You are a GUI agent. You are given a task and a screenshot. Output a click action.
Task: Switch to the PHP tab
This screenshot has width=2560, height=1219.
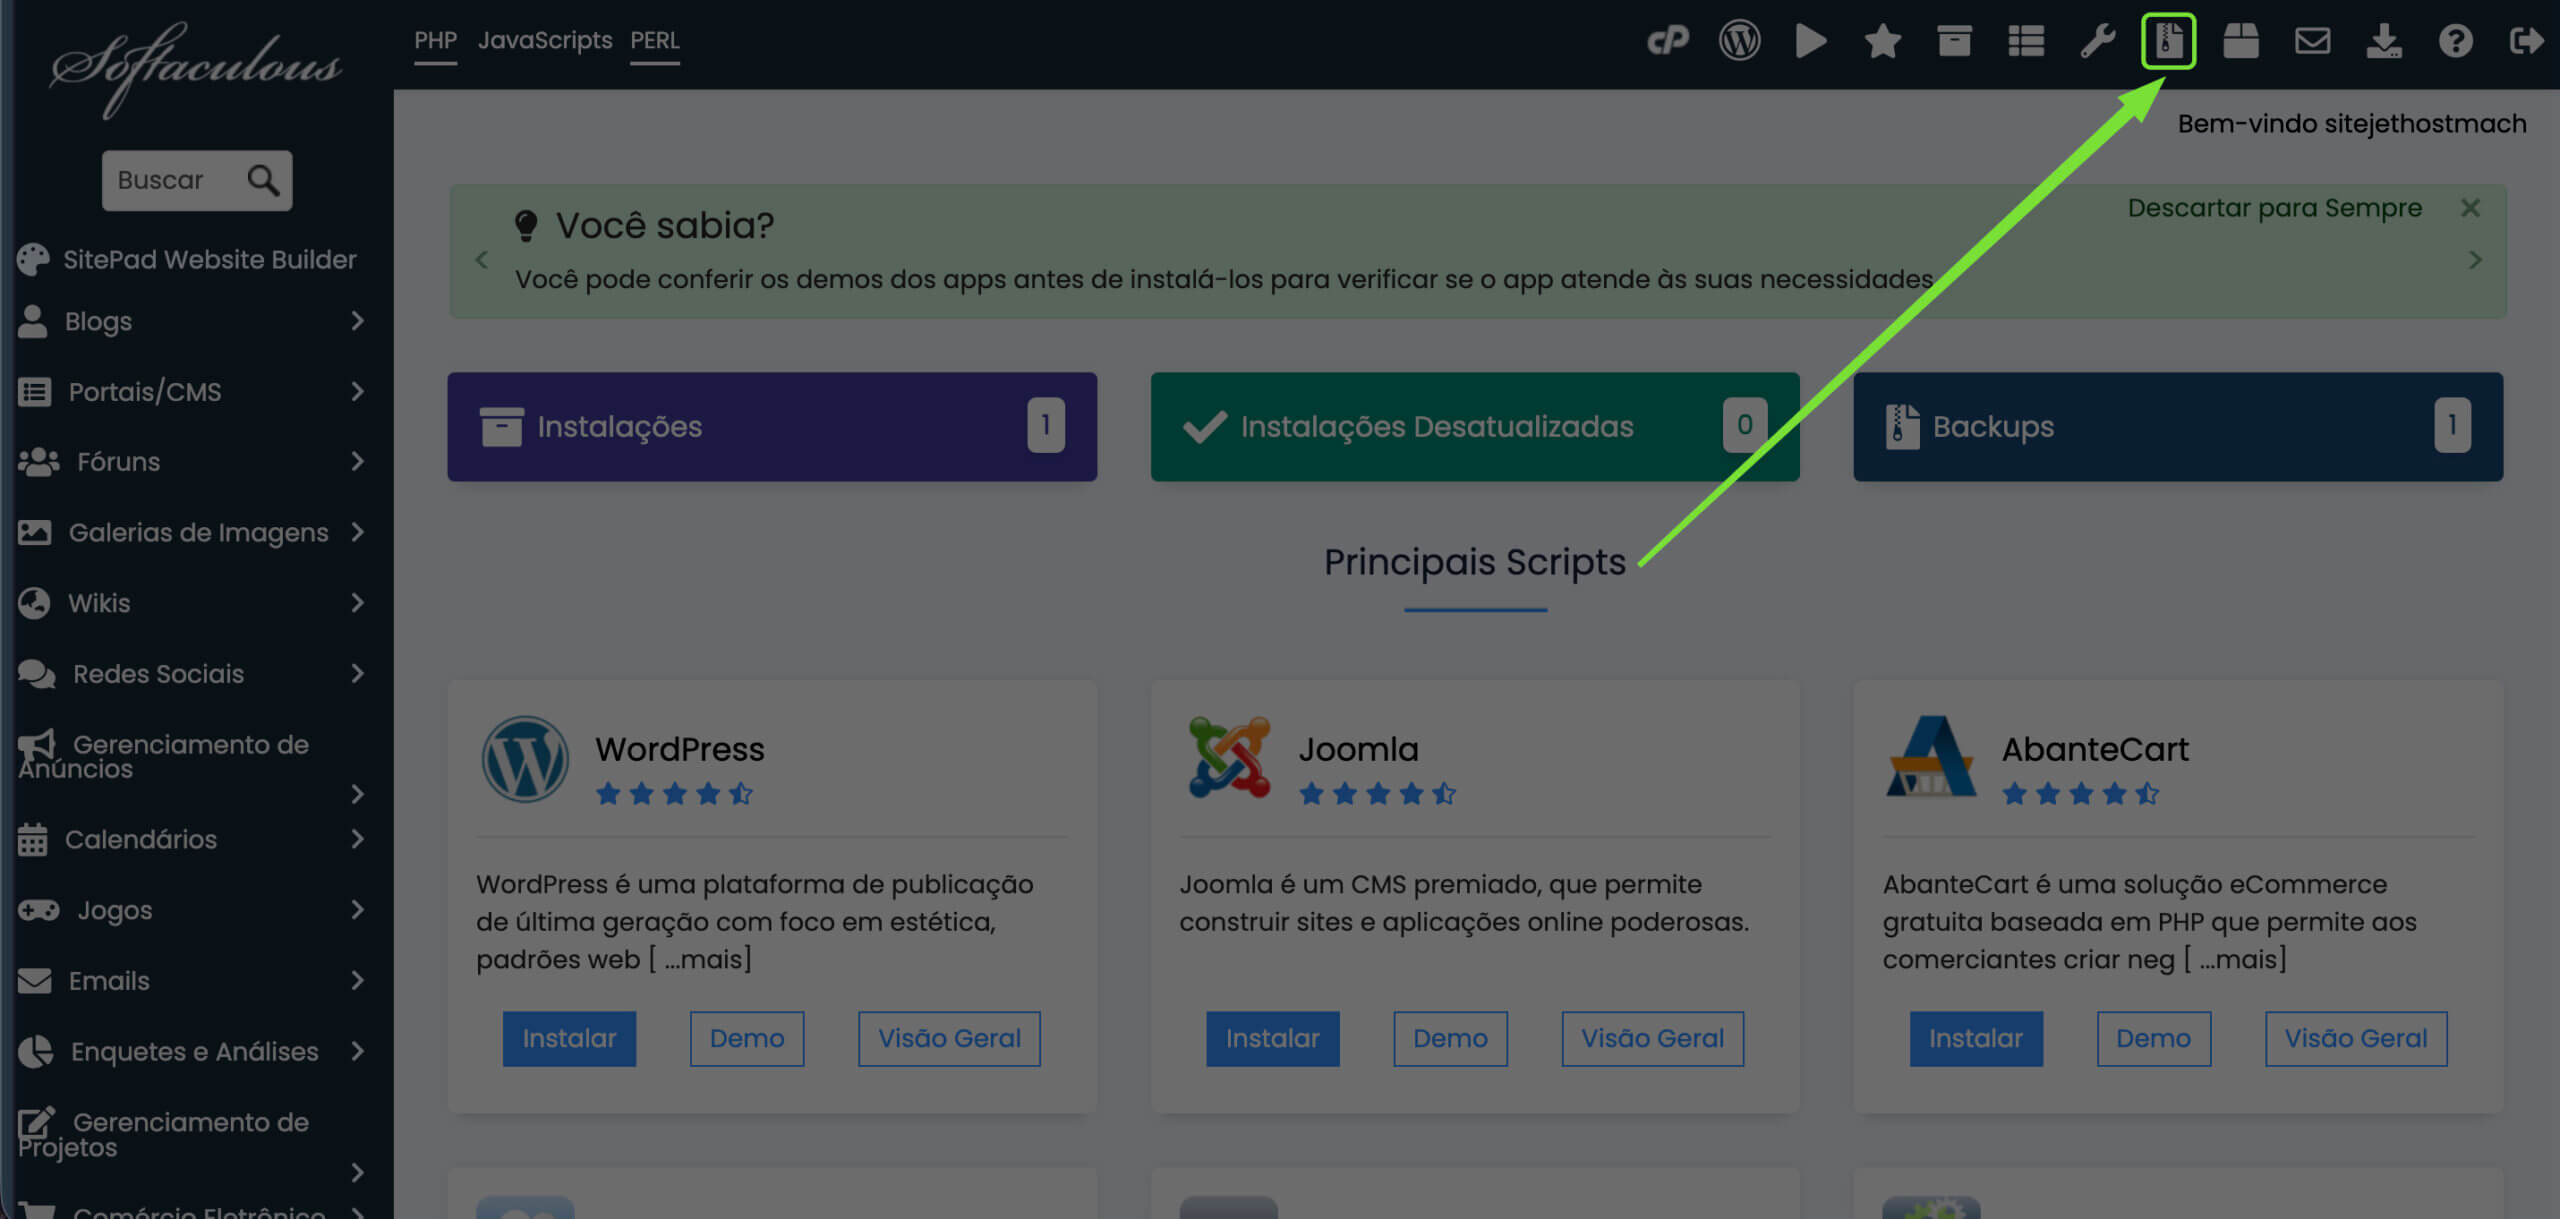click(435, 41)
